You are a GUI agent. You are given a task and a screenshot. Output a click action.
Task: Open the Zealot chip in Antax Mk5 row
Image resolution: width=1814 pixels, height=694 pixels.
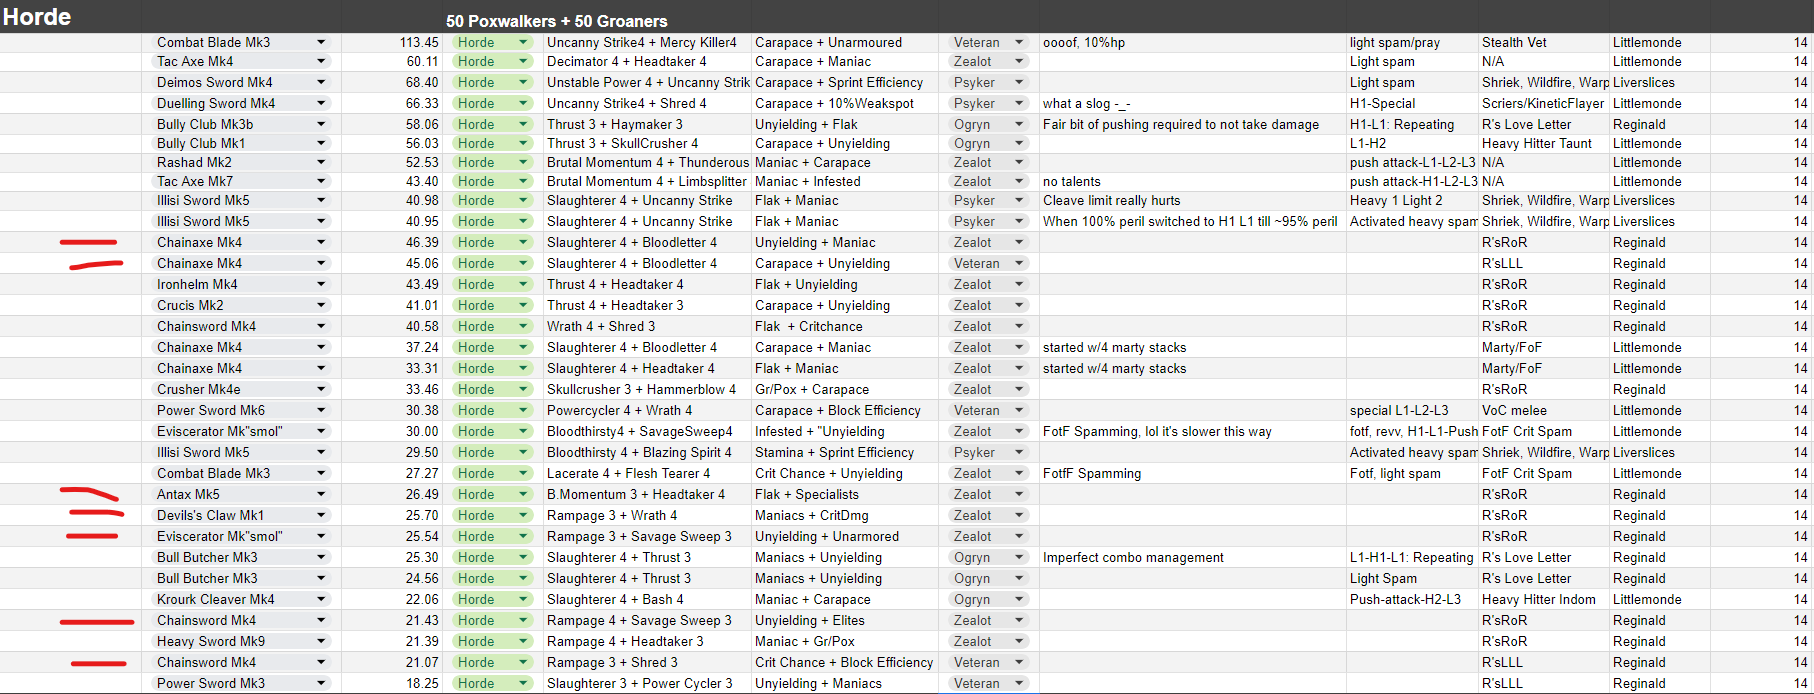988,495
